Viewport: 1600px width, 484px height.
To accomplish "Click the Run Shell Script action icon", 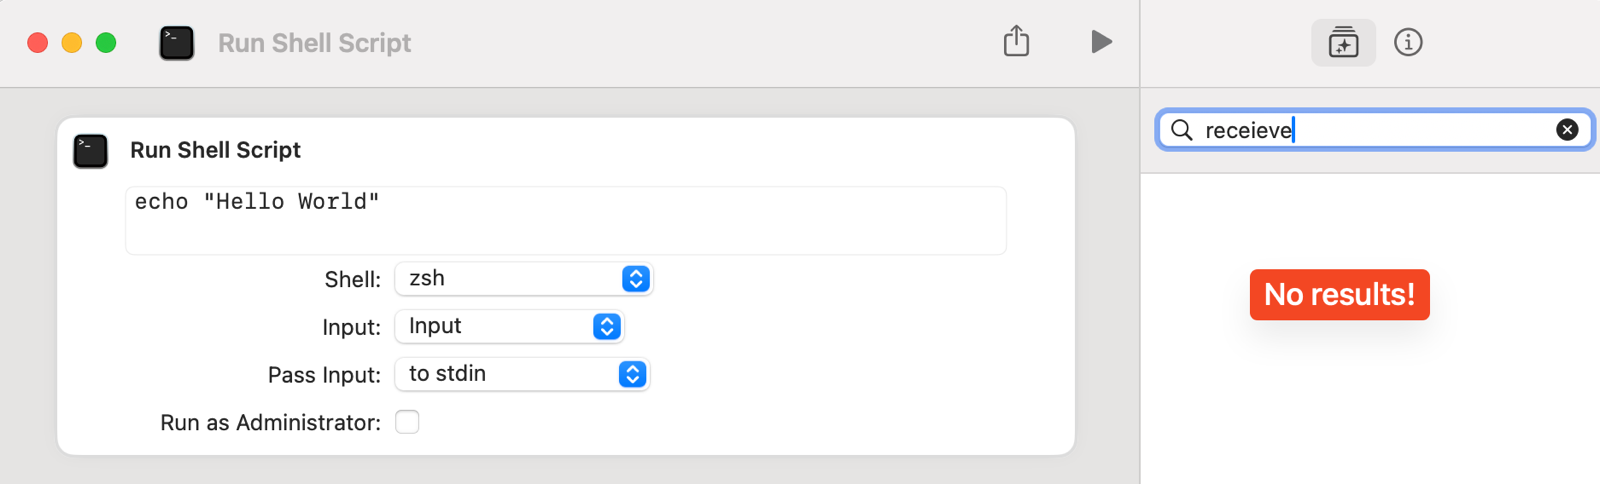I will tap(91, 151).
